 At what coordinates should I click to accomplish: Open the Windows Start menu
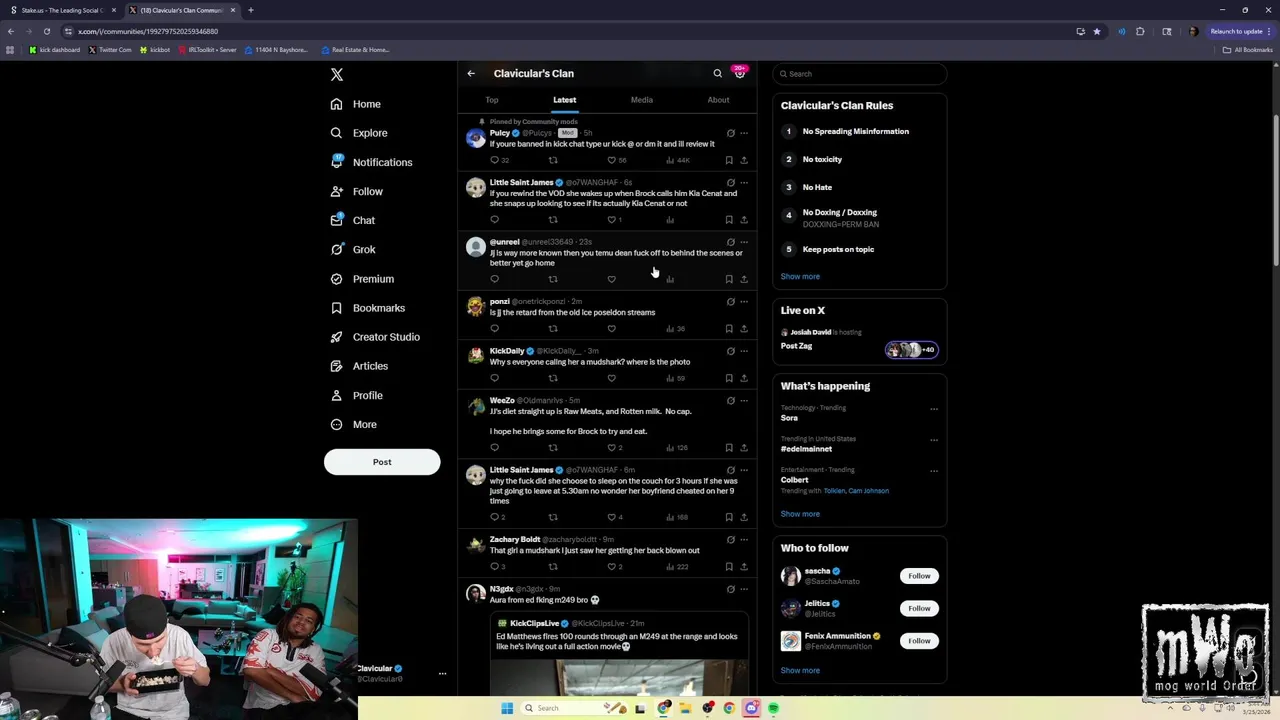(x=507, y=708)
